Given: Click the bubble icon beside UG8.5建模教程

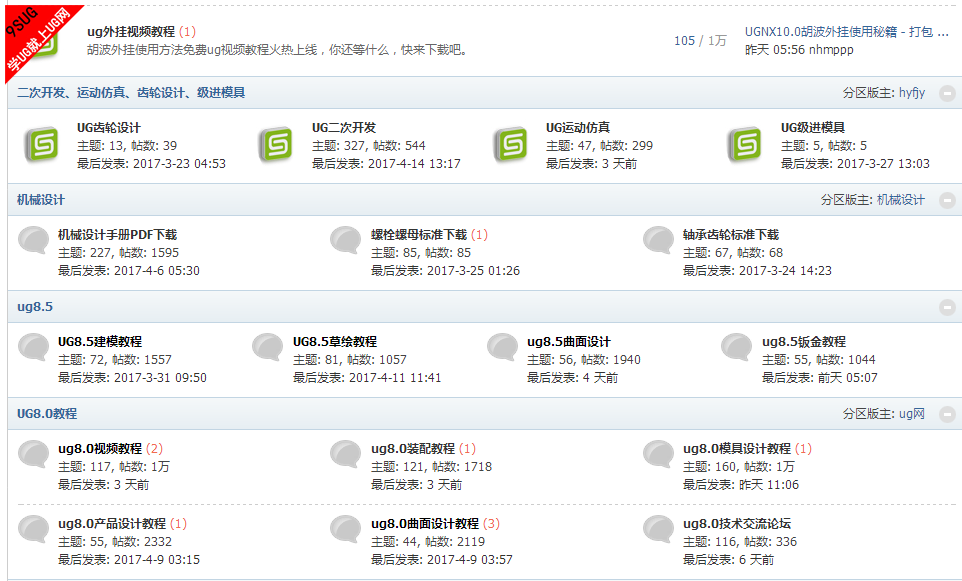Looking at the screenshot, I should (34, 347).
